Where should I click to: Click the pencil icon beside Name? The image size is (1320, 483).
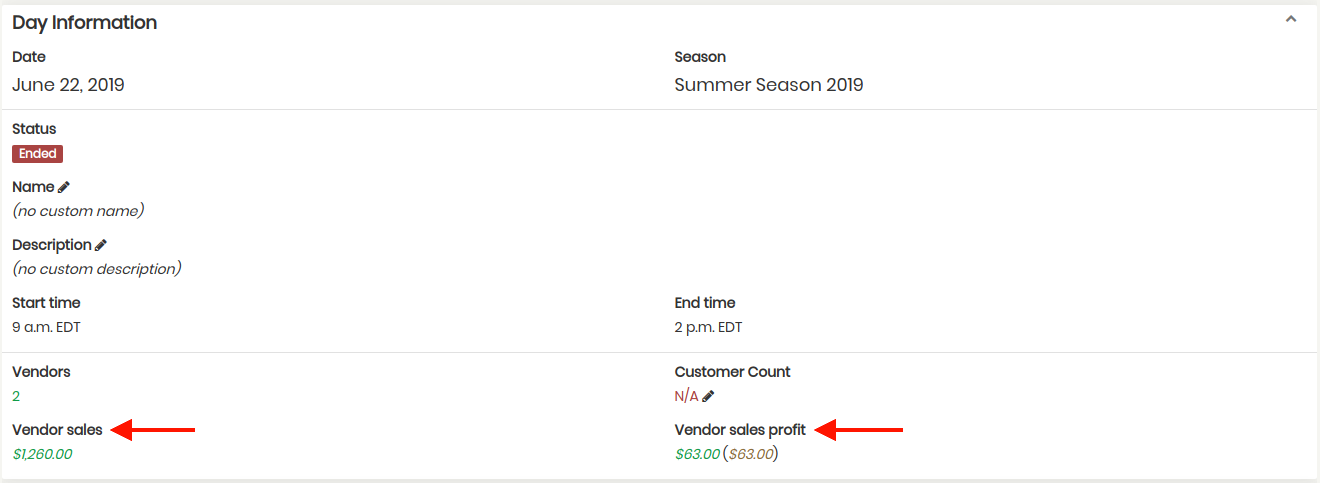[64, 187]
